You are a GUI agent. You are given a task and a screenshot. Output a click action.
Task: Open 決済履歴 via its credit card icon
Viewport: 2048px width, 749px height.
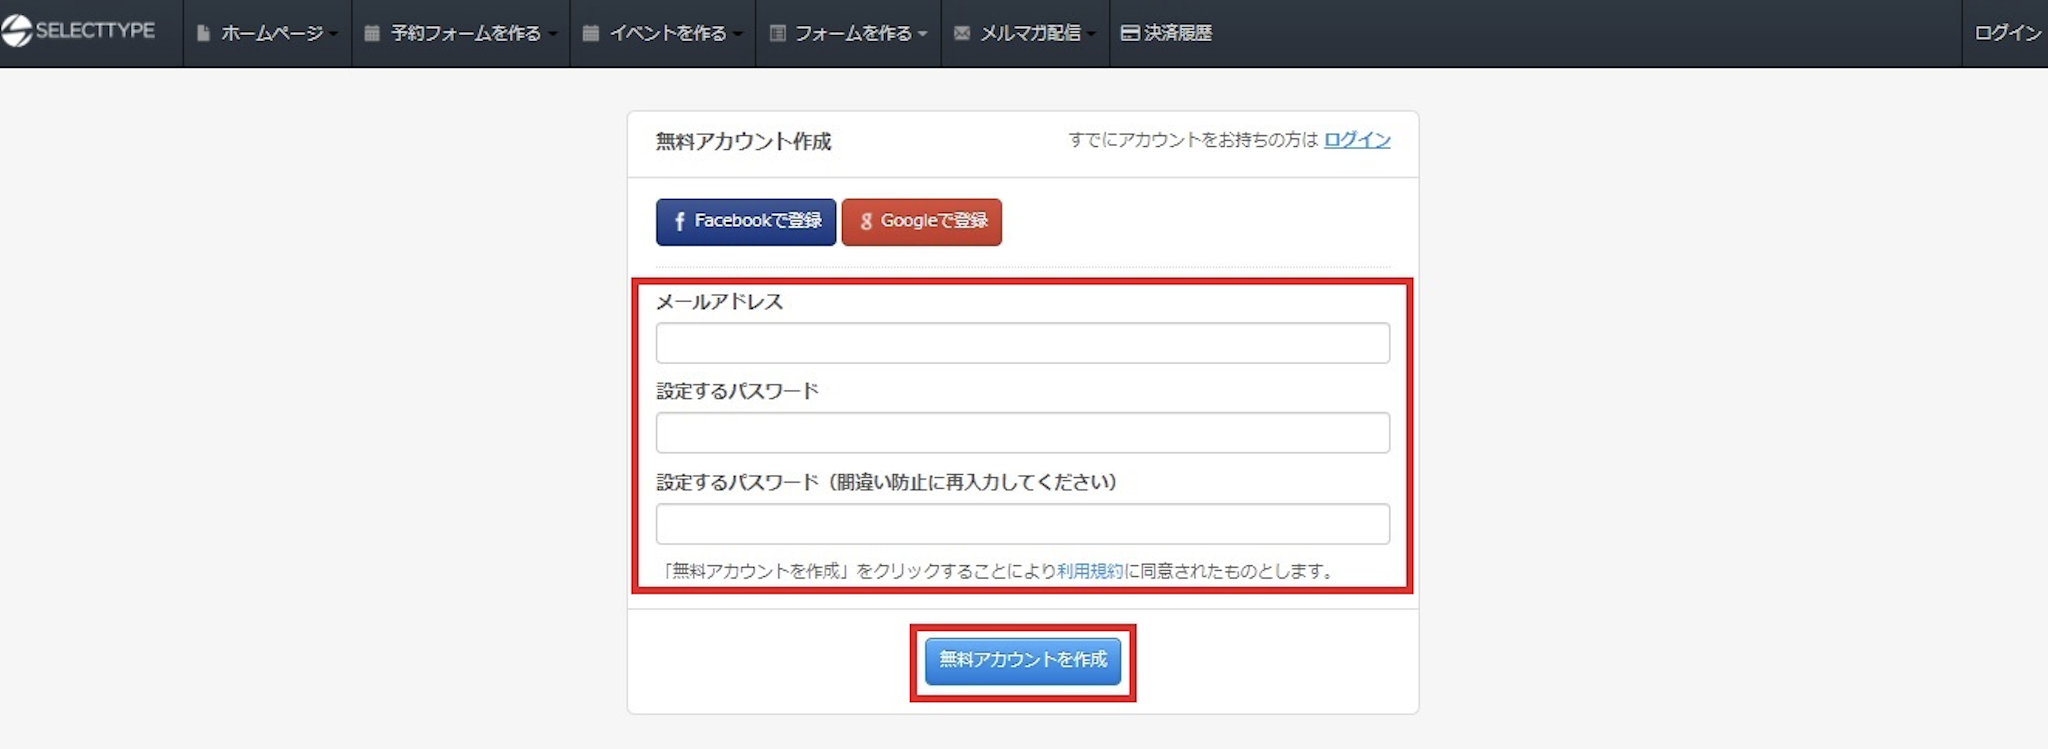(1130, 33)
